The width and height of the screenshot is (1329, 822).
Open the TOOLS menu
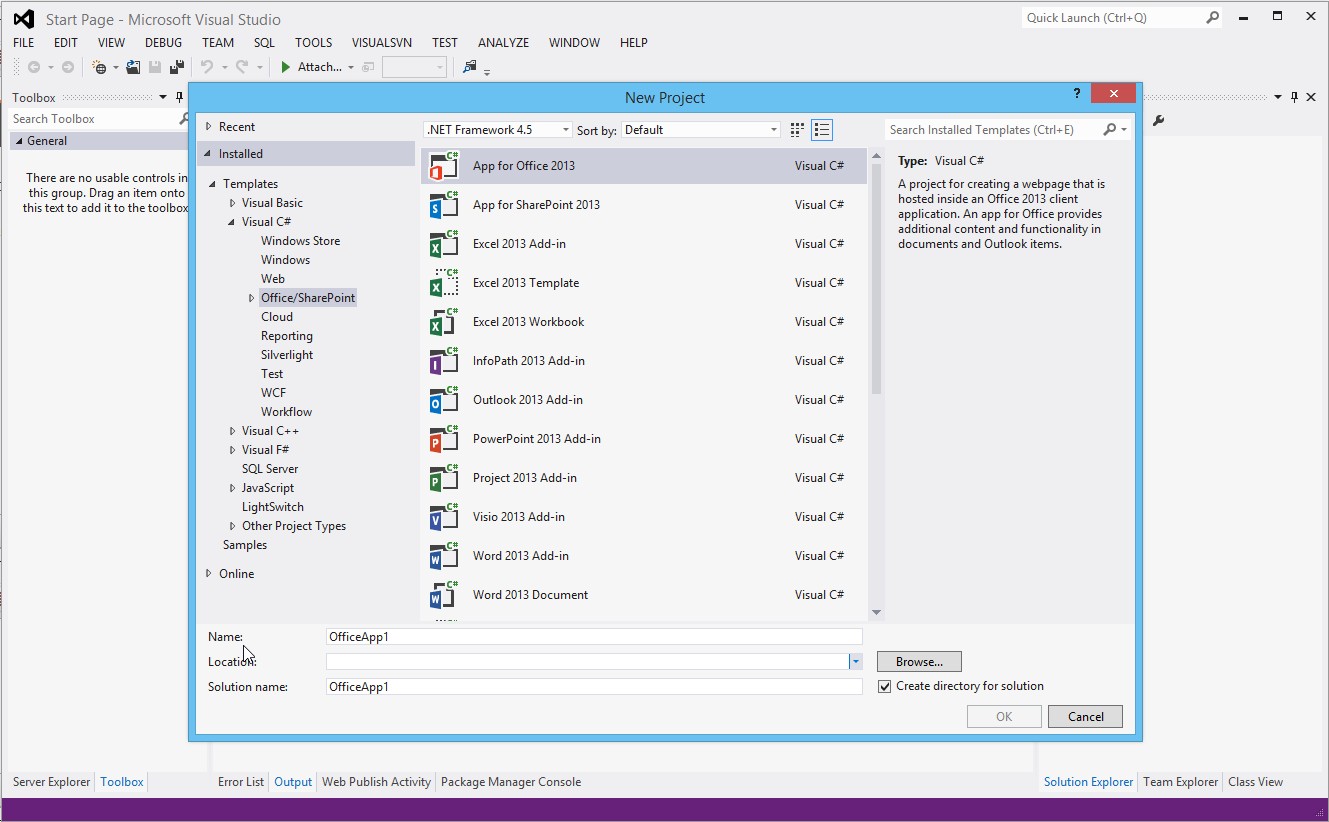pos(313,42)
